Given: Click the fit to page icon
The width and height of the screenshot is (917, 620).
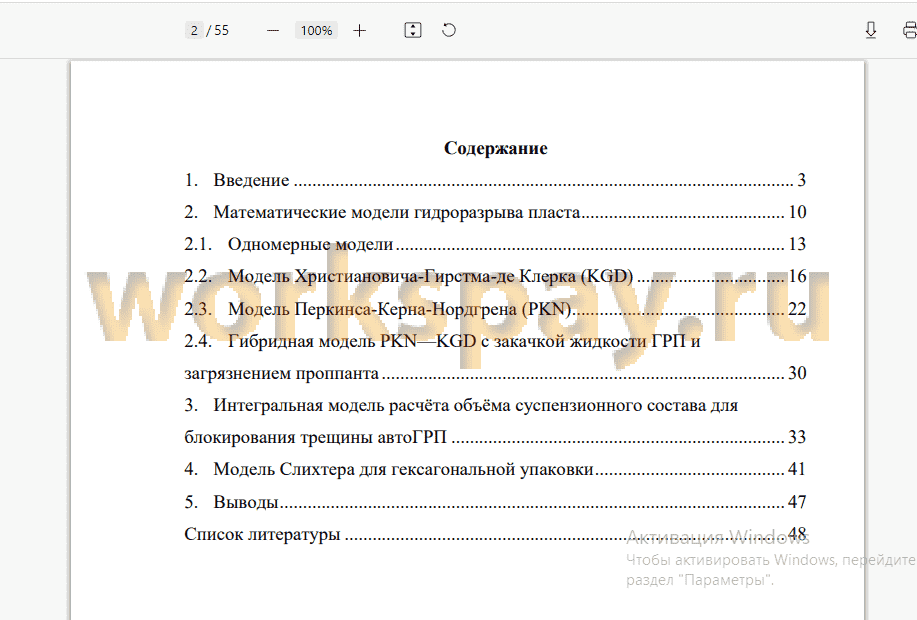Looking at the screenshot, I should pos(413,30).
